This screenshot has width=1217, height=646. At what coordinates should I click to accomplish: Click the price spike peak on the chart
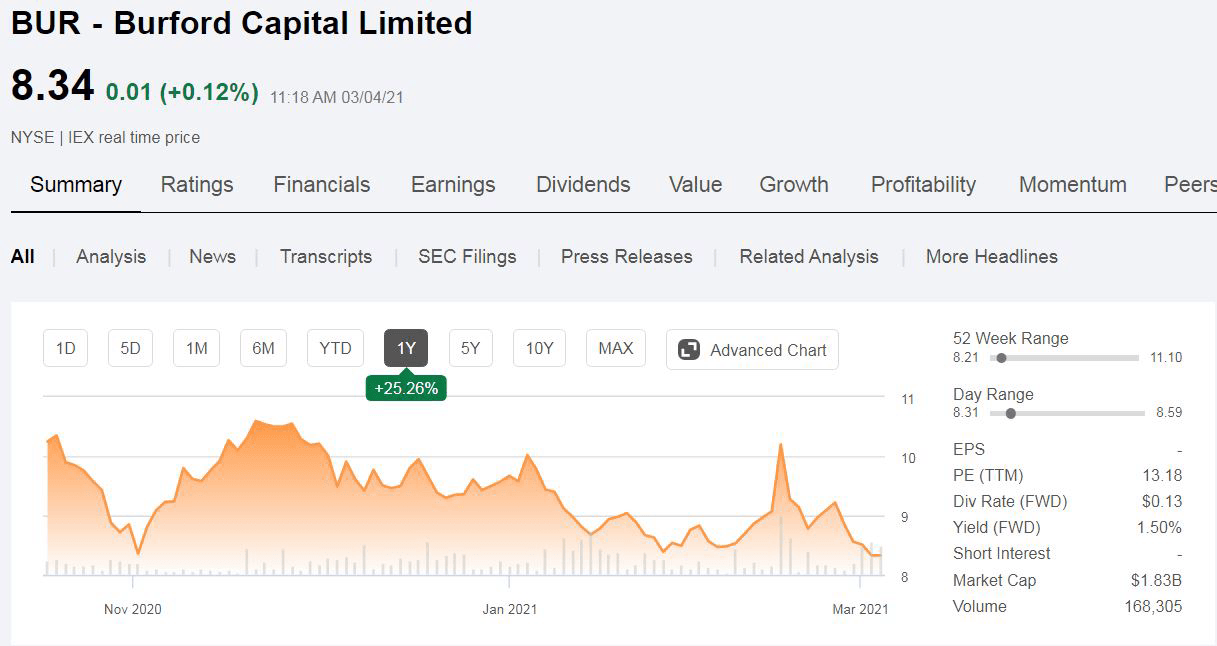pos(779,444)
